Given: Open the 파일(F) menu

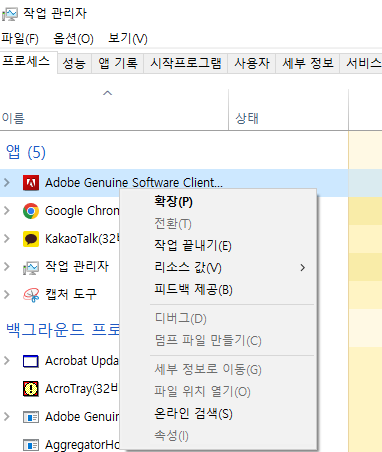Looking at the screenshot, I should (20, 39).
